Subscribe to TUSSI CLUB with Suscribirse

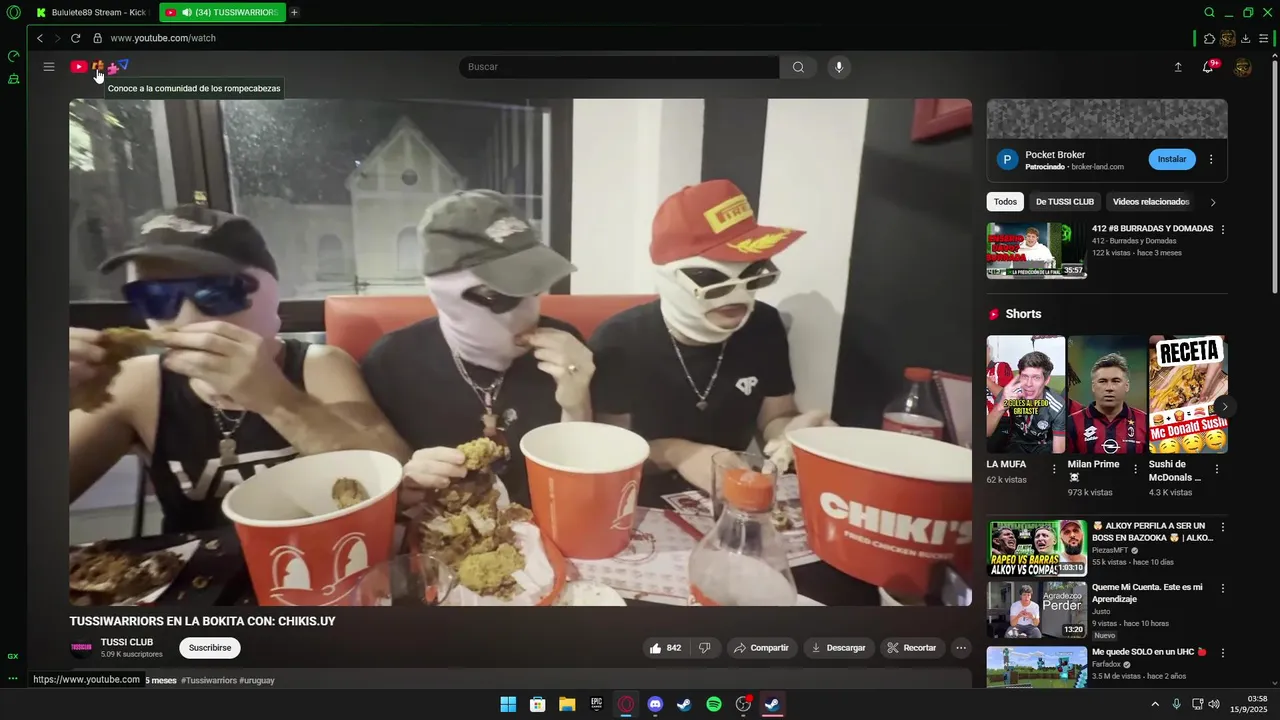(210, 648)
